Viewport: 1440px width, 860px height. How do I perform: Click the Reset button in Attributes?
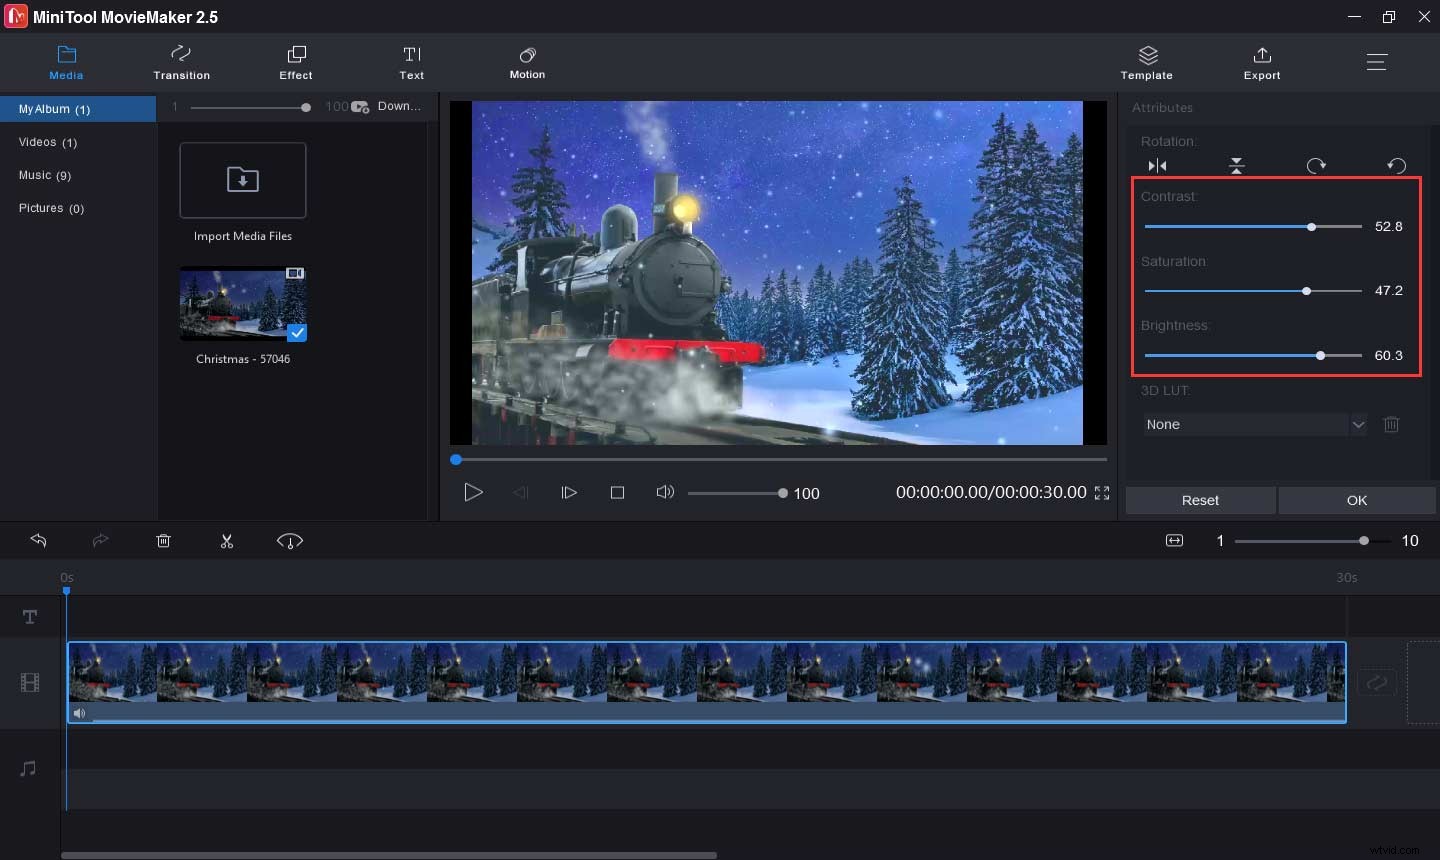(1200, 500)
